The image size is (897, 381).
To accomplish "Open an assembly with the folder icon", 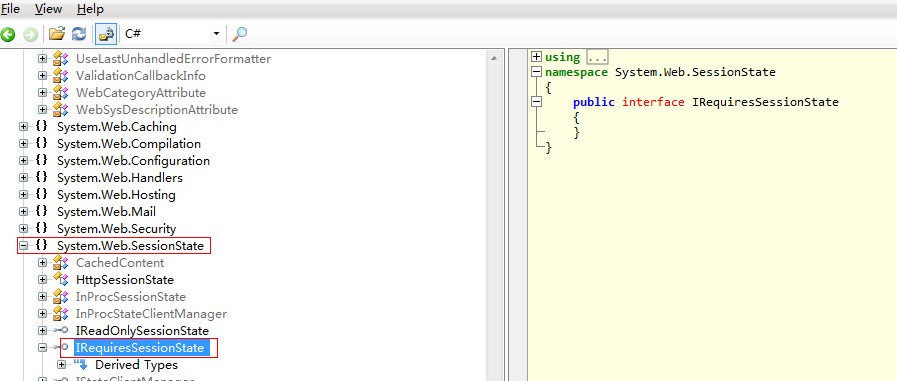I will tap(57, 34).
